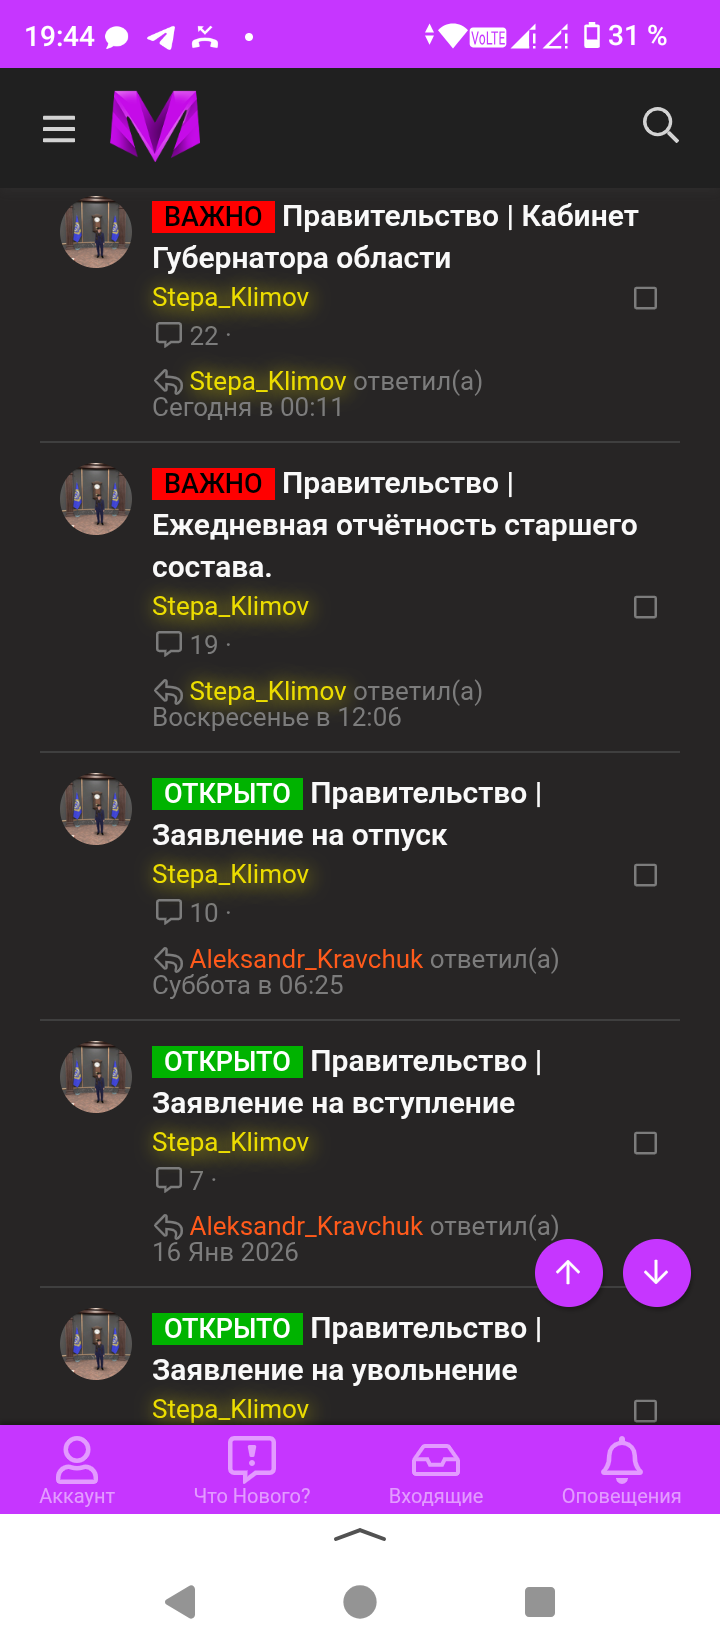This screenshot has width=720, height=1650.
Task: Tick checkbox for Заявление на отпуск thread
Action: point(646,875)
